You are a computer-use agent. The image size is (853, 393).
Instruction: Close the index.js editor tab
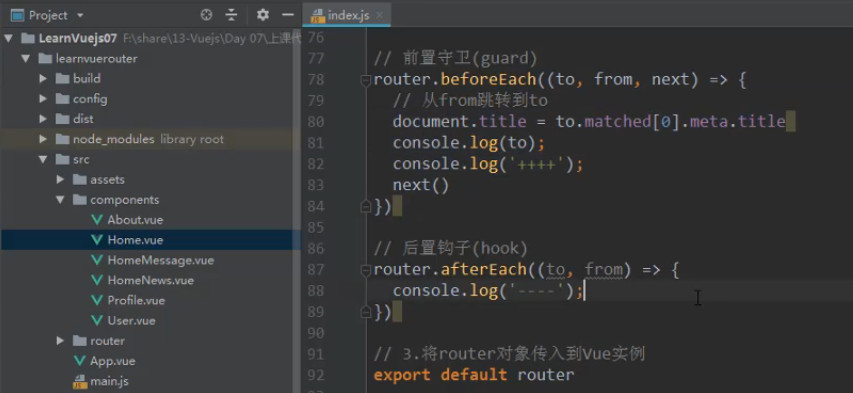click(379, 16)
